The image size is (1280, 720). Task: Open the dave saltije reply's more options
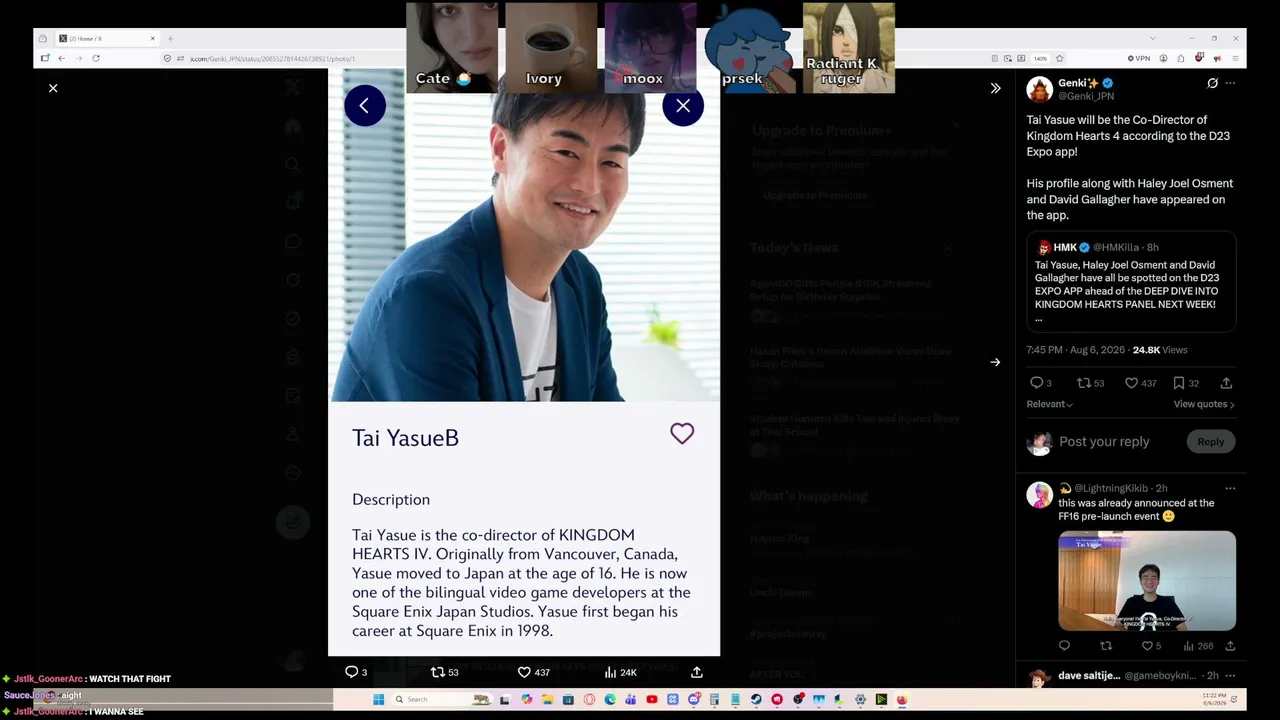tap(1230, 676)
